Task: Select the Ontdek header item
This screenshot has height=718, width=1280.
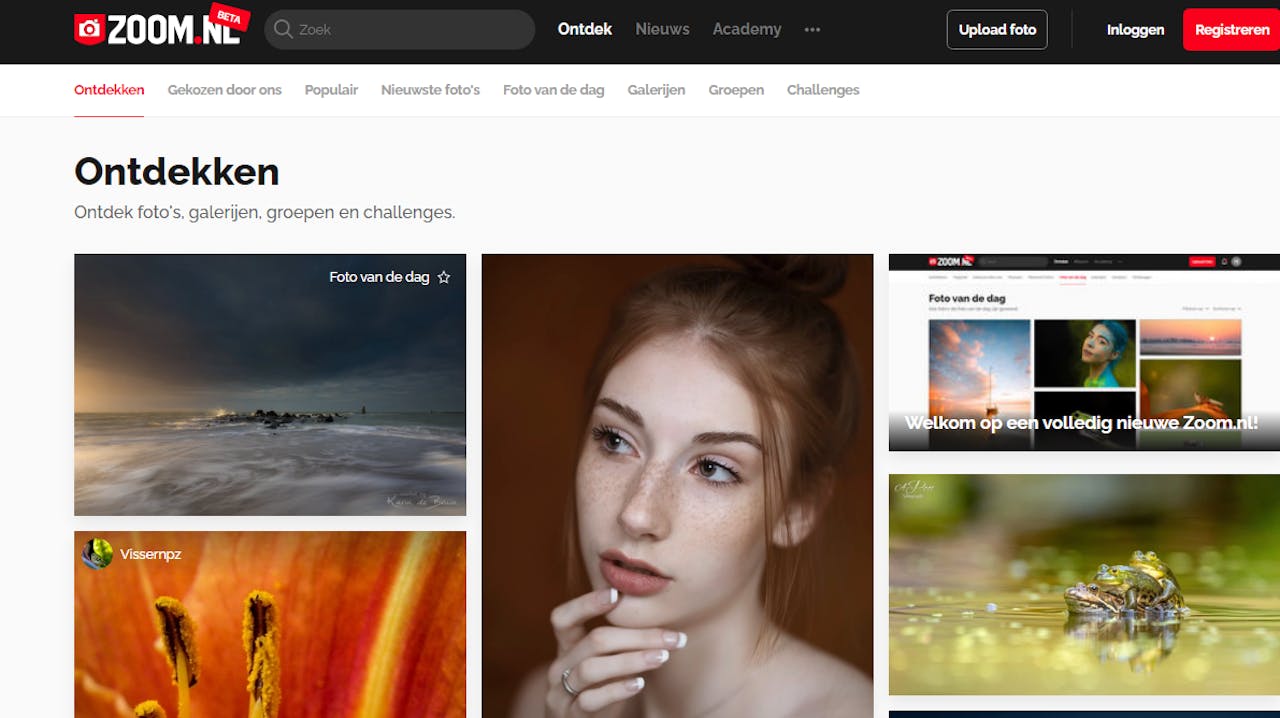Action: tap(585, 29)
